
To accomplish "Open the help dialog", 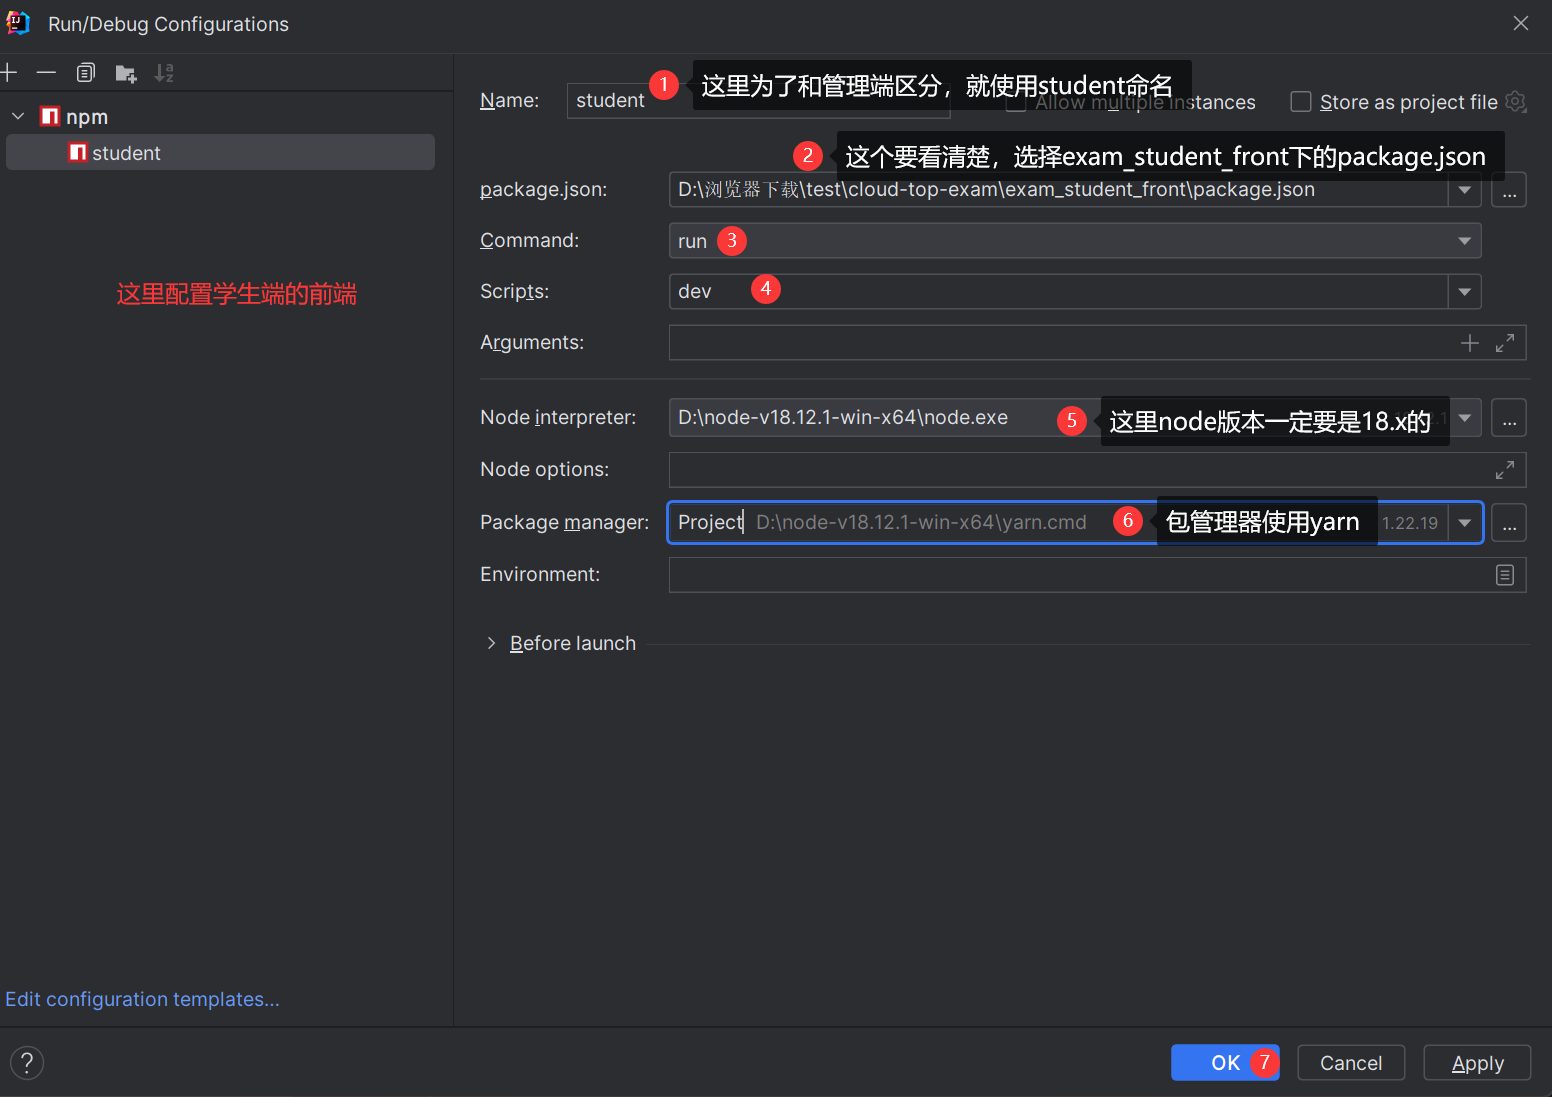I will coord(27,1062).
